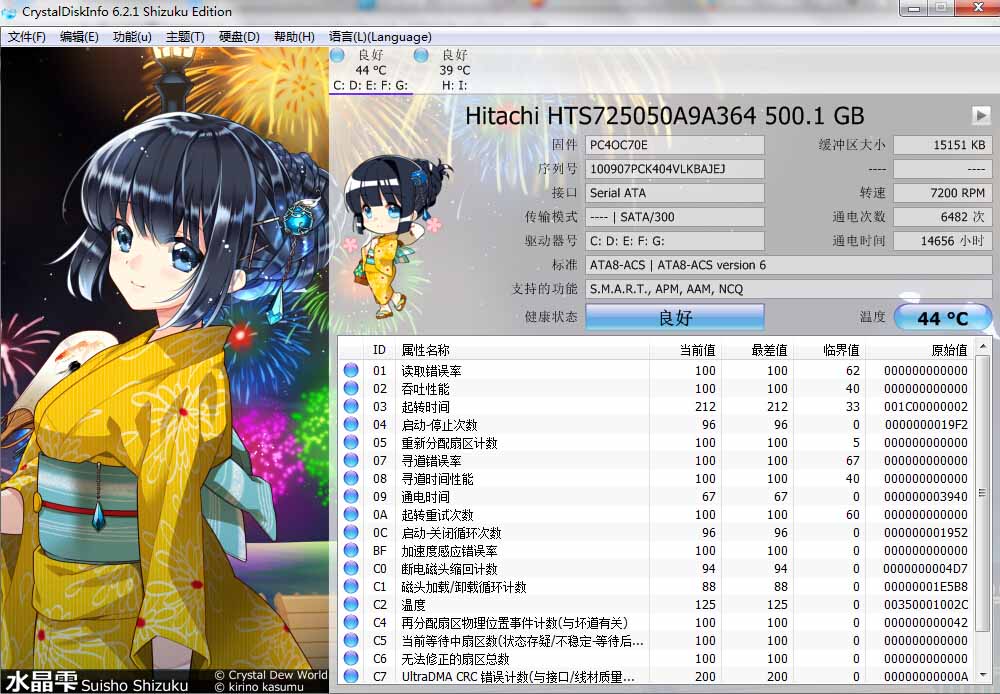Select the C: D: E: F: G: disk status orb
Viewport: 1000px width, 694px height.
tap(338, 55)
